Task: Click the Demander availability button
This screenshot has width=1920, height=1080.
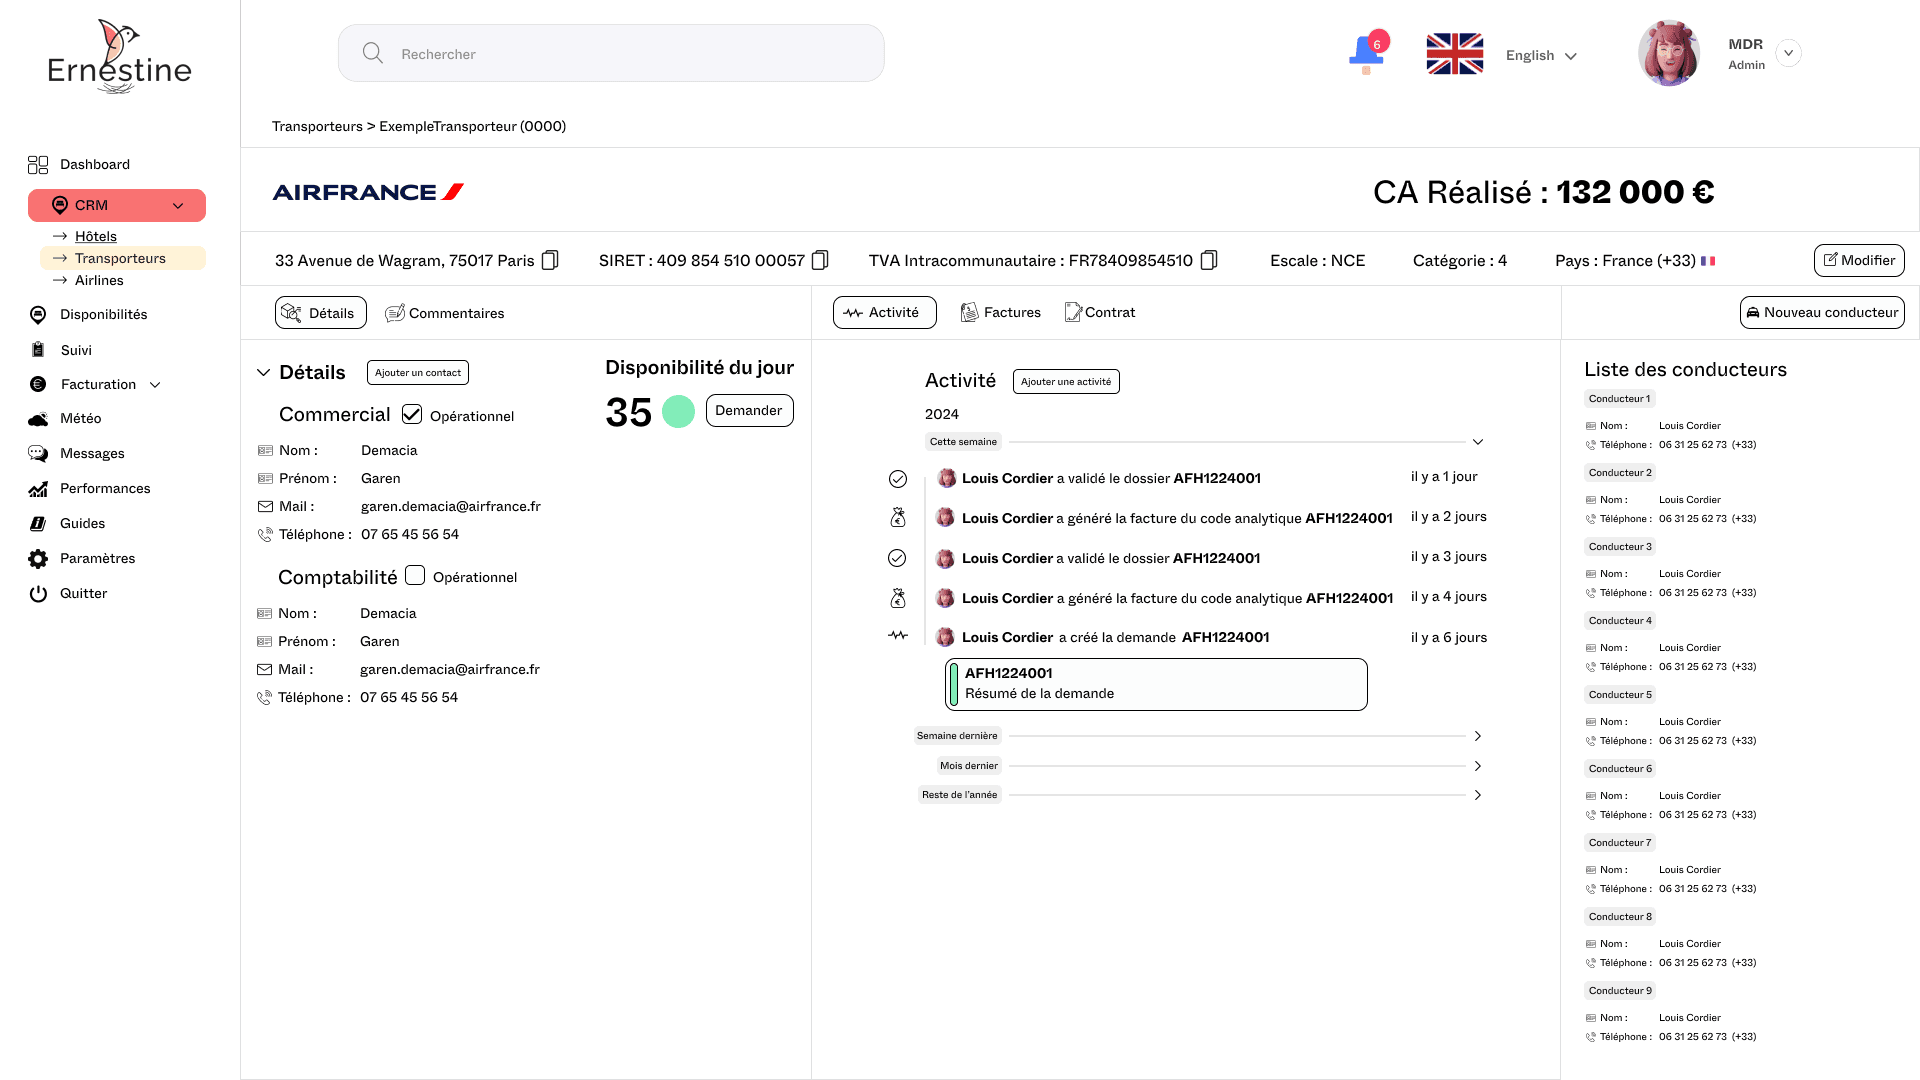Action: 749,411
